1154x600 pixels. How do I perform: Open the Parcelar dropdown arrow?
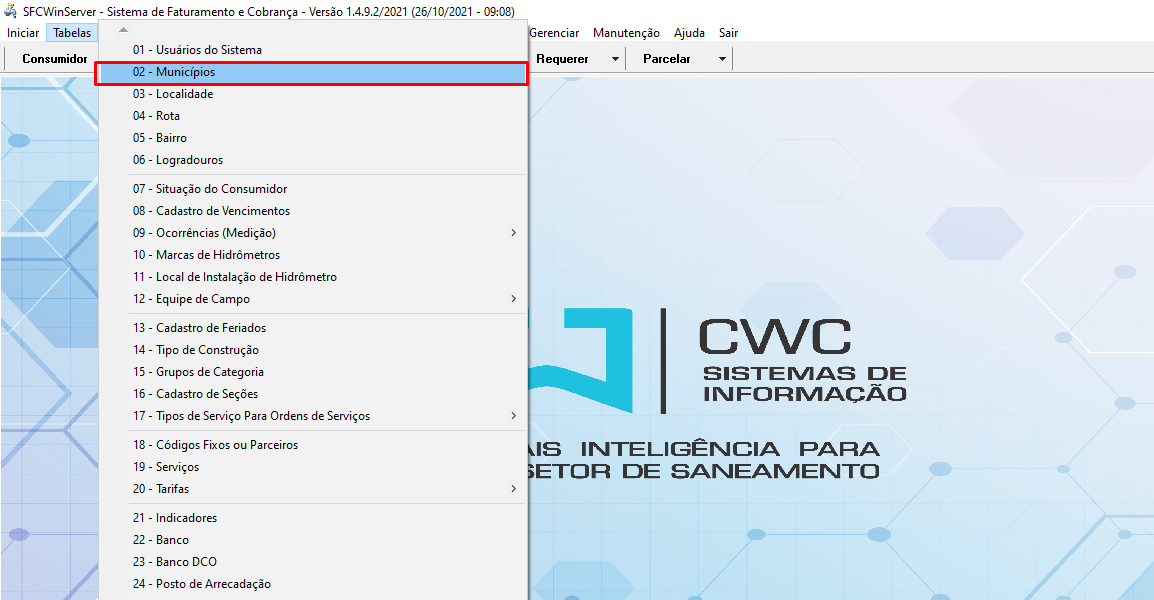click(721, 58)
